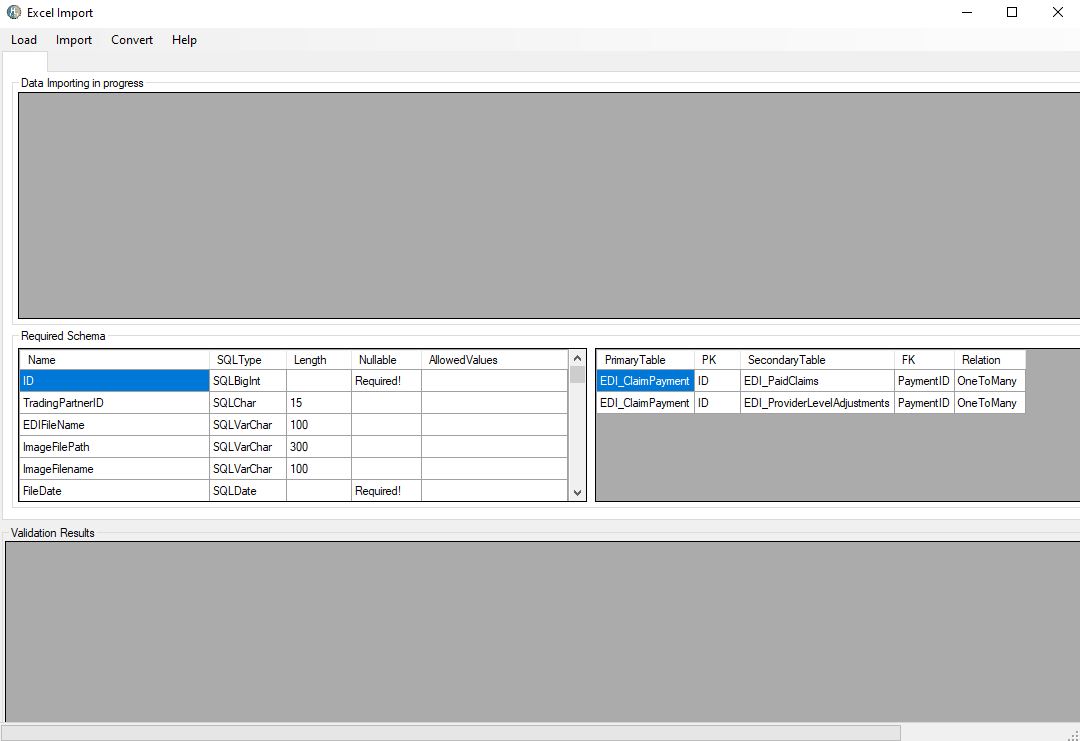Viewport: 1080px width, 741px height.
Task: Sort by the PrimaryTable column header
Action: pyautogui.click(x=645, y=359)
